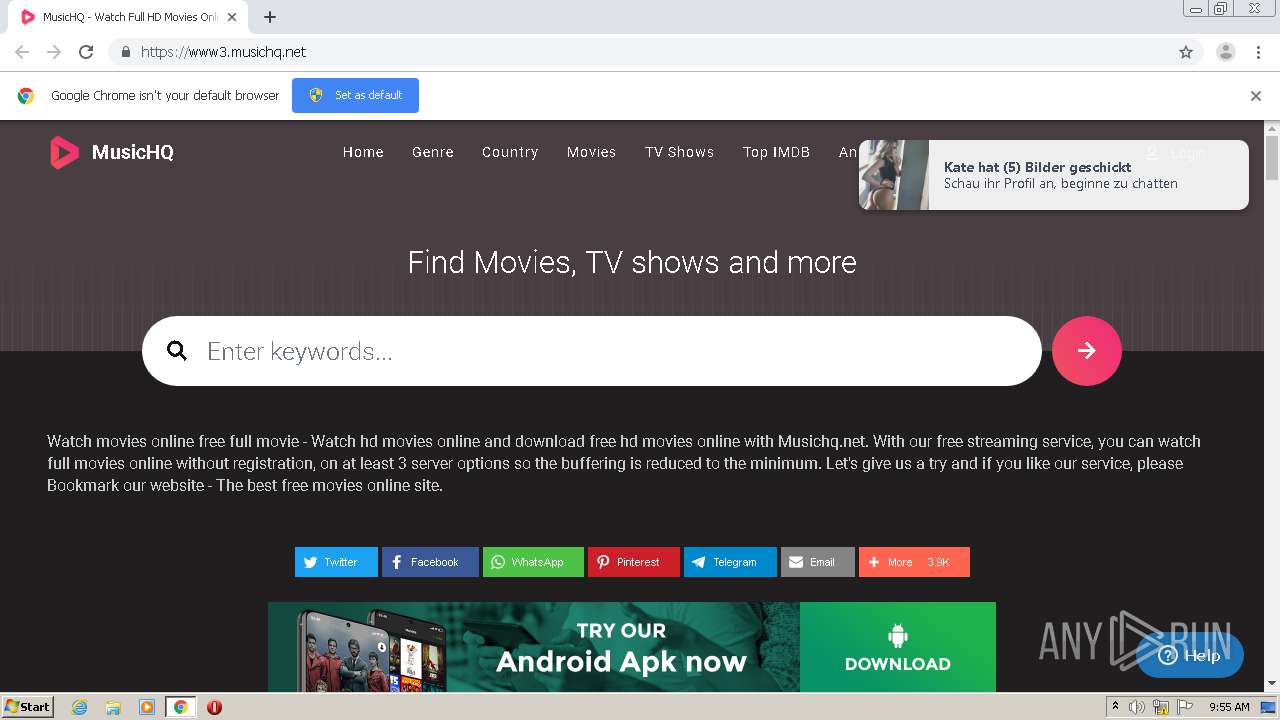Dismiss the default browser infobar
The height and width of the screenshot is (720, 1280).
coord(1256,96)
